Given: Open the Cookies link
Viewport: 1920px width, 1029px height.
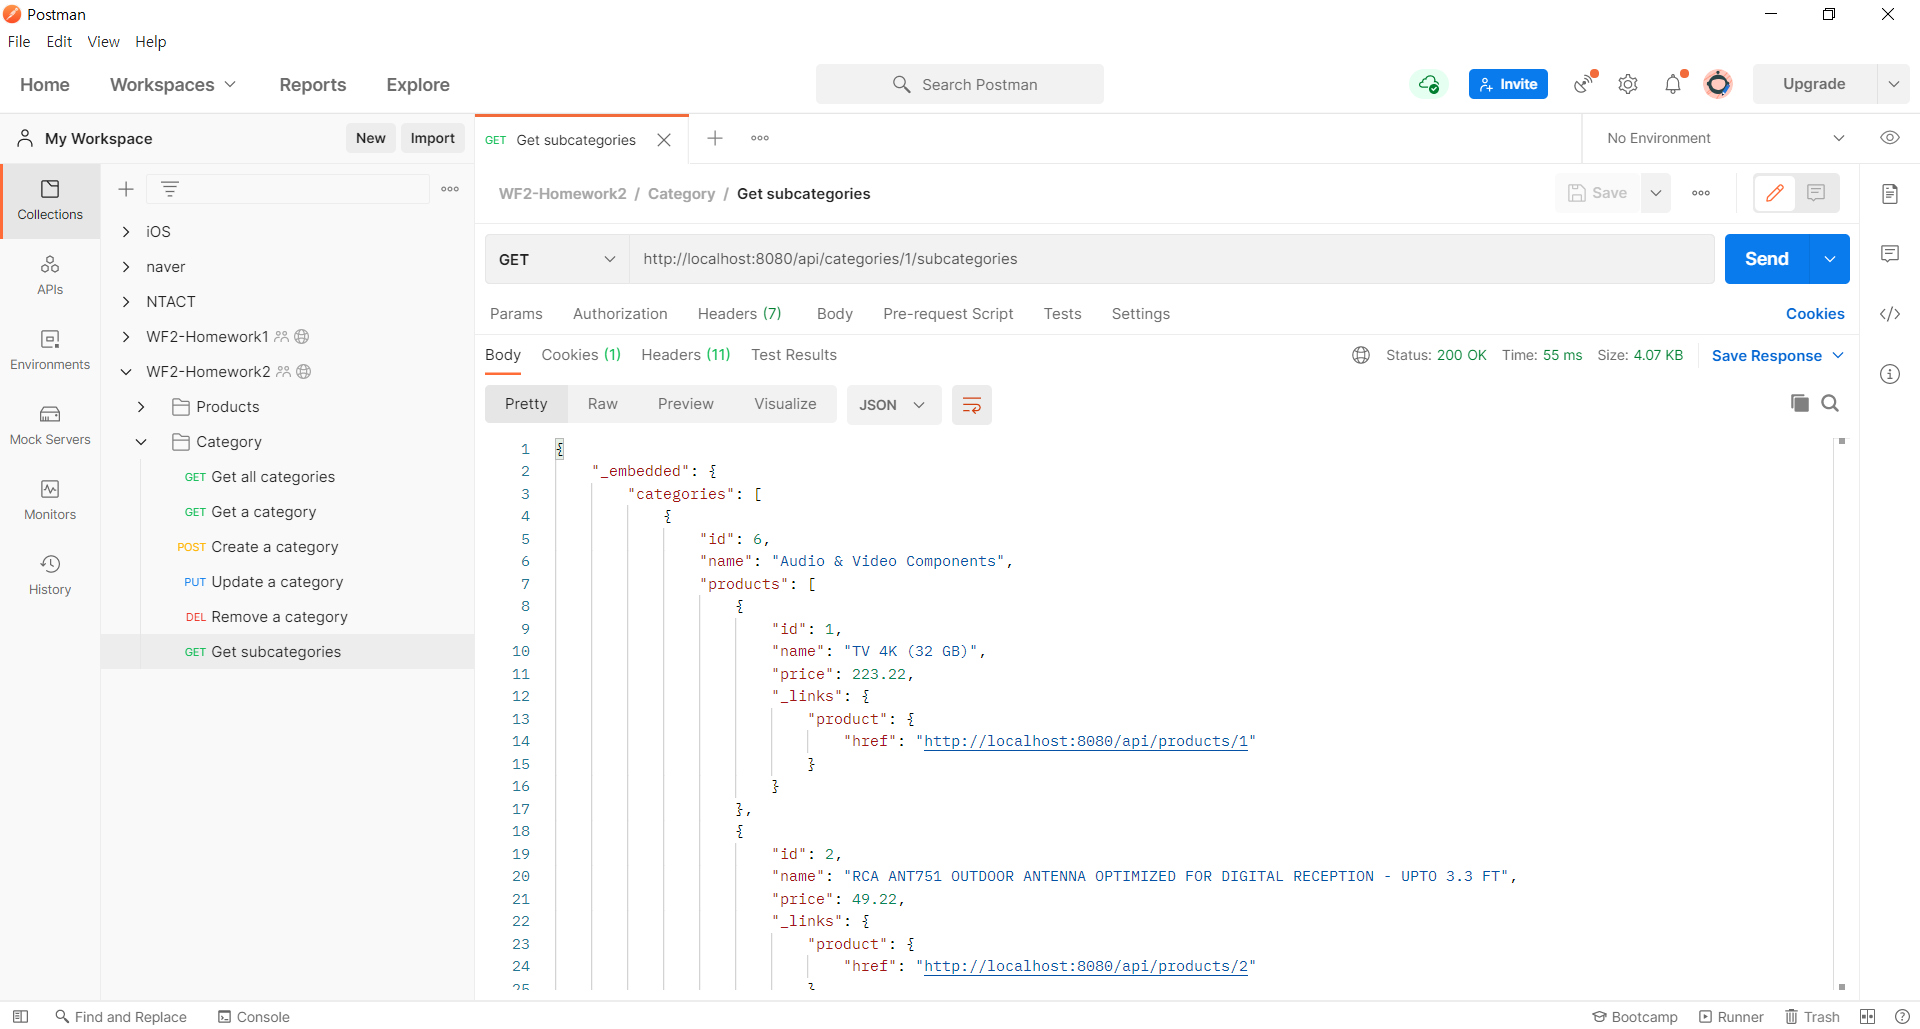Looking at the screenshot, I should (1815, 314).
